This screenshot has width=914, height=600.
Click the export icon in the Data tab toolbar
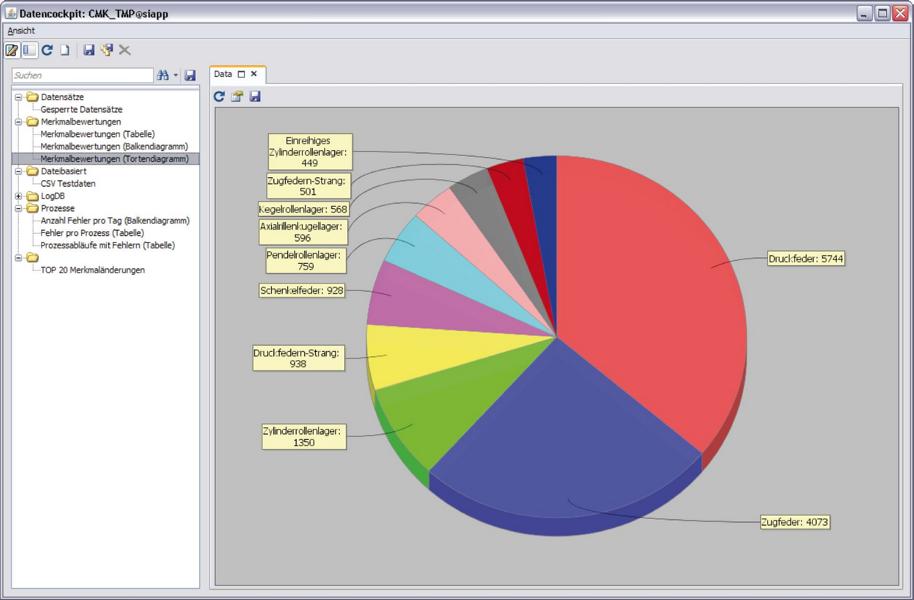(x=237, y=96)
